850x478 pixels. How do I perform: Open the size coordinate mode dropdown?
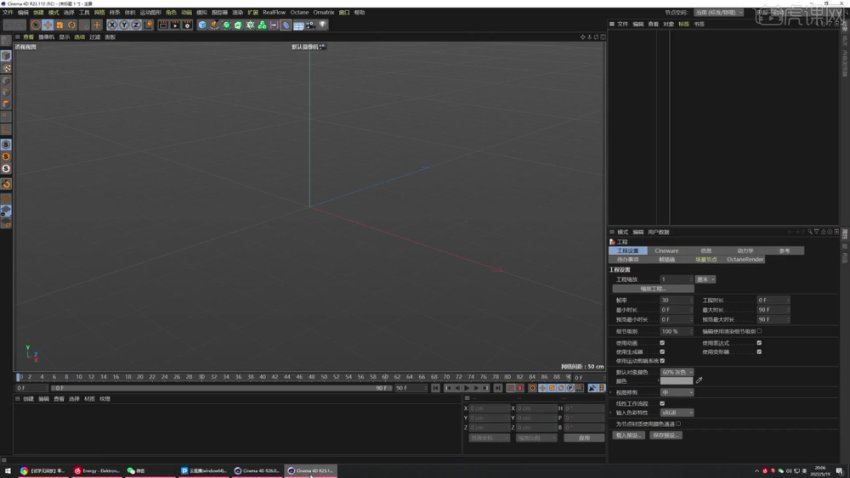click(536, 438)
